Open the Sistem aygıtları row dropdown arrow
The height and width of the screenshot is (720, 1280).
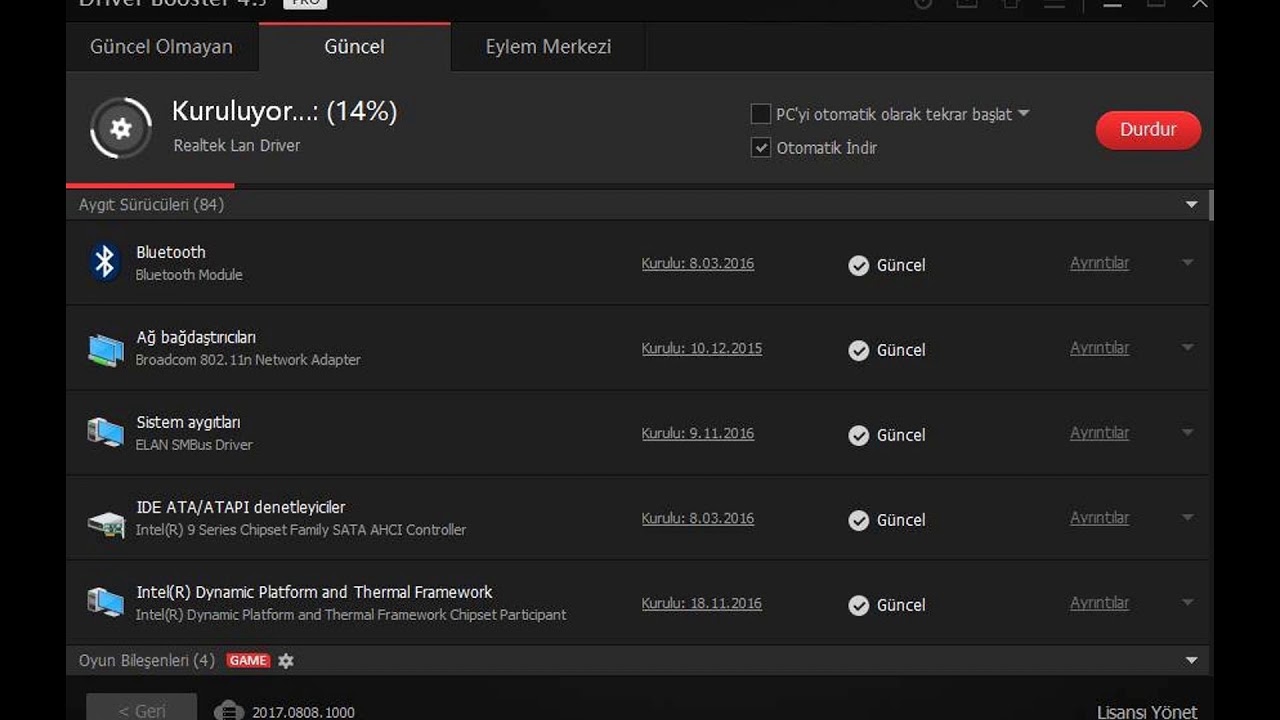click(x=1188, y=433)
